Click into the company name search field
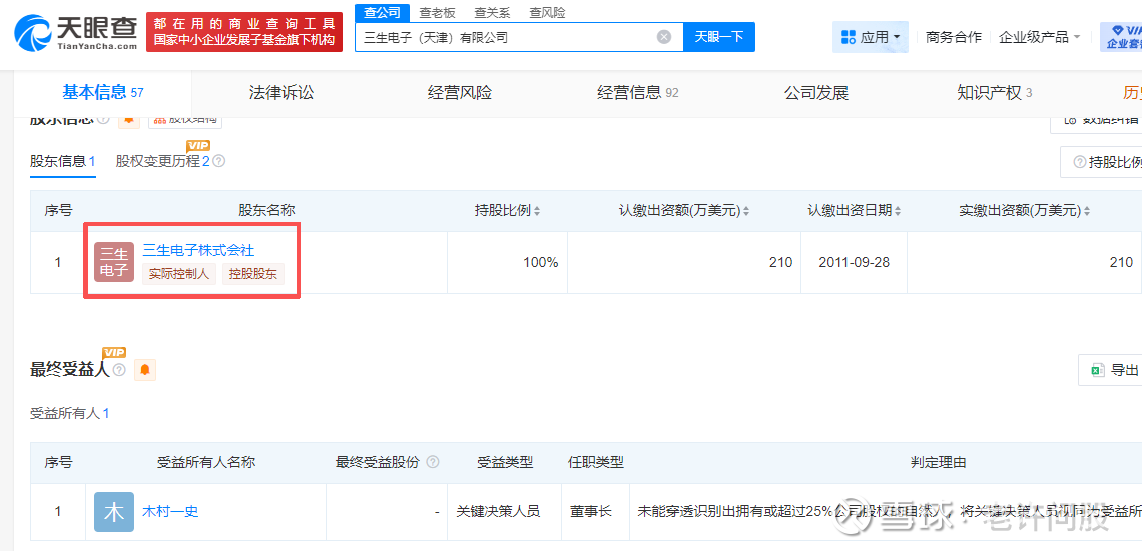 point(505,37)
